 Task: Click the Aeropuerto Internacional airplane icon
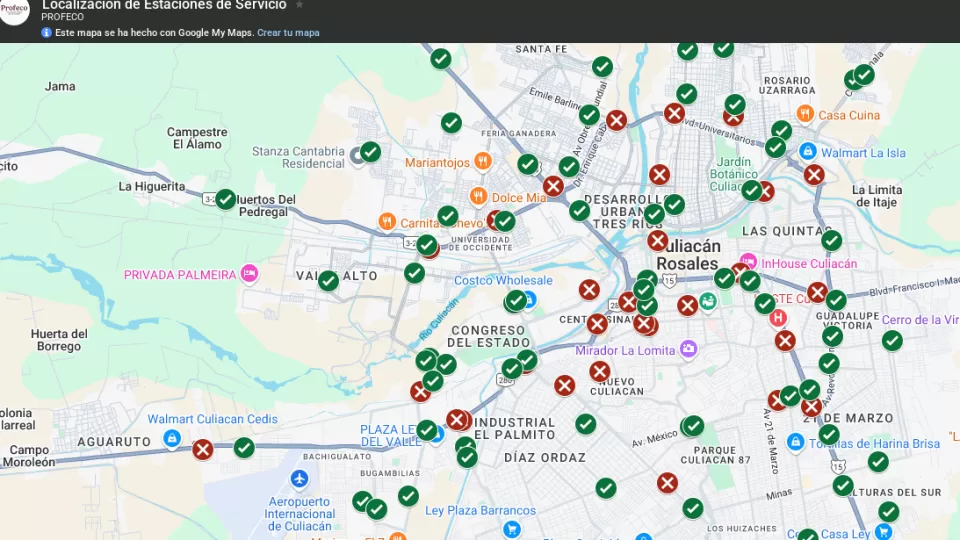pyautogui.click(x=299, y=480)
